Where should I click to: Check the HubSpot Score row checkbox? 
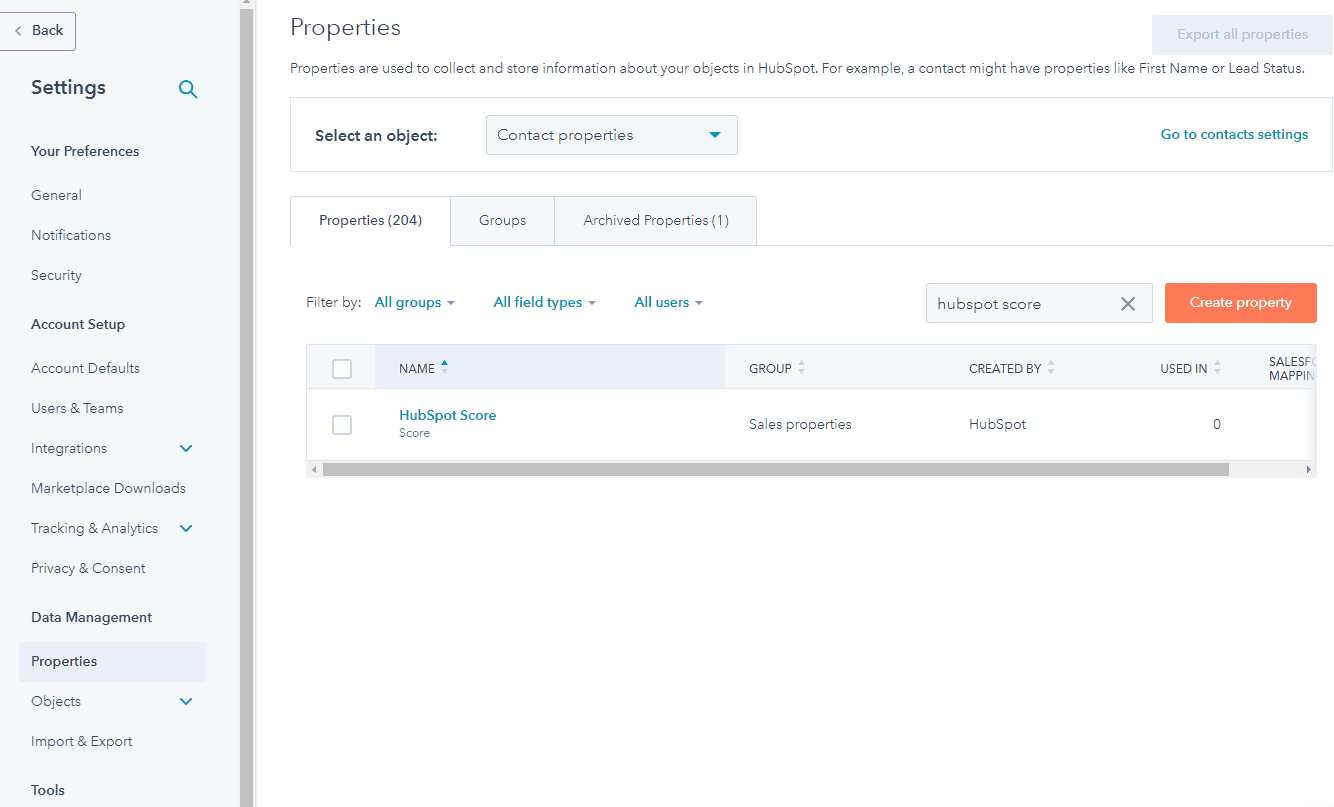pos(341,424)
